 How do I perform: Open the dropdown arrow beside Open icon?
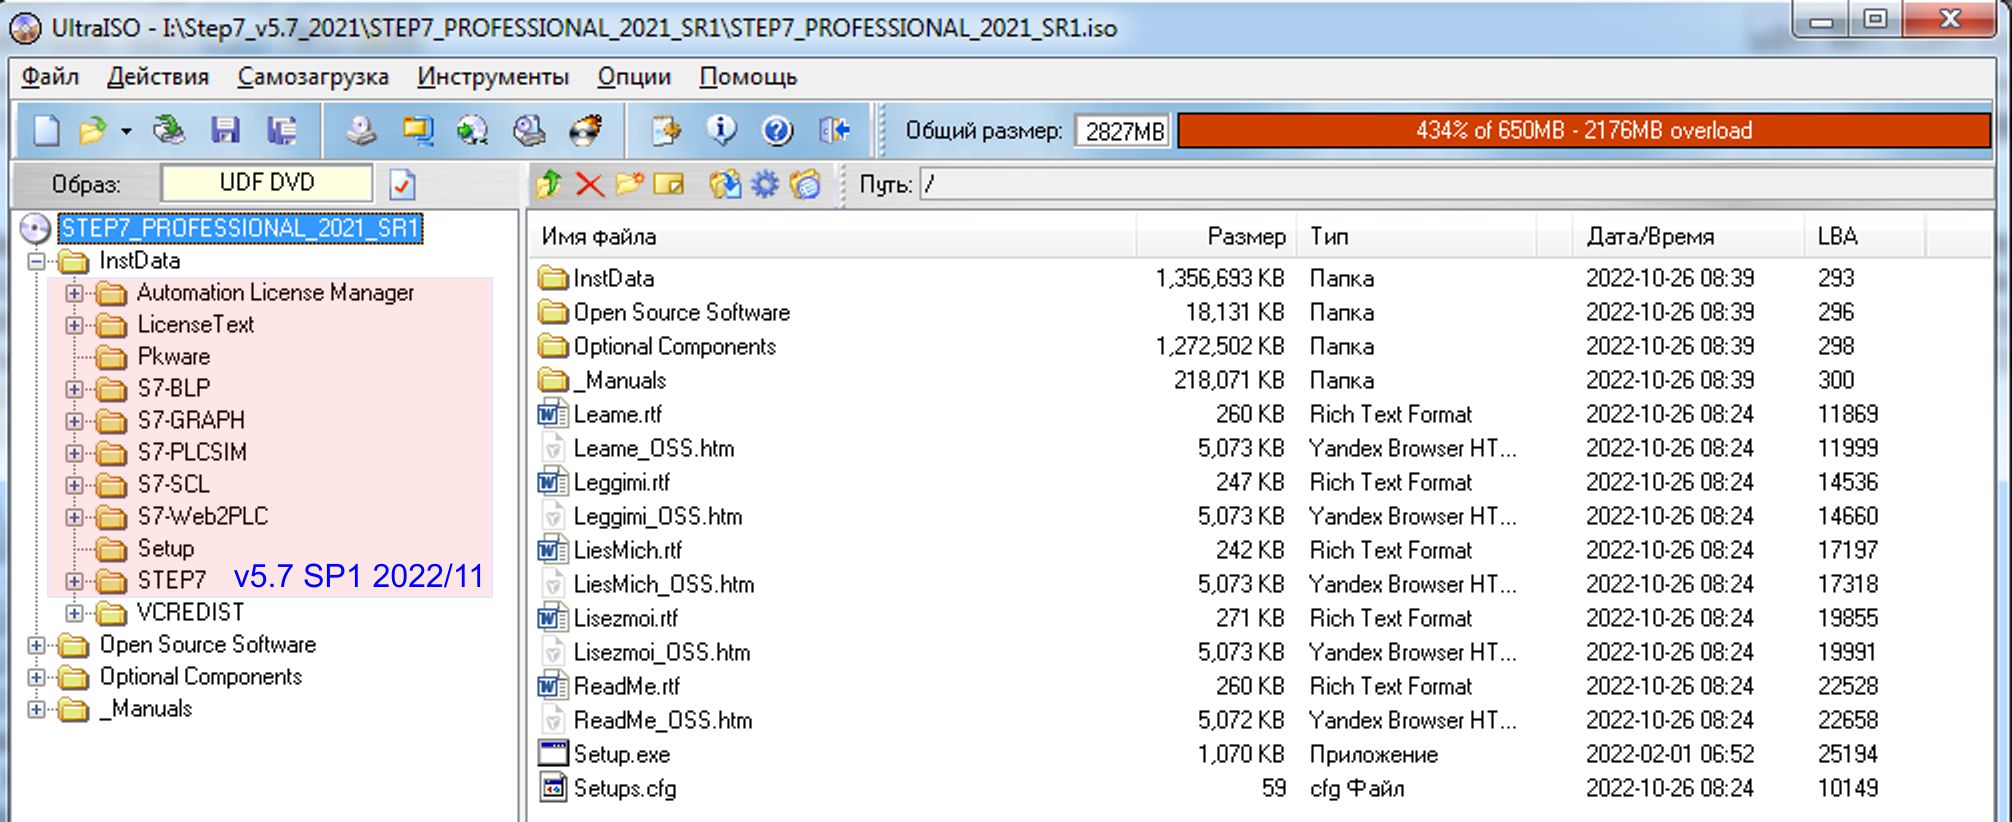tap(126, 131)
